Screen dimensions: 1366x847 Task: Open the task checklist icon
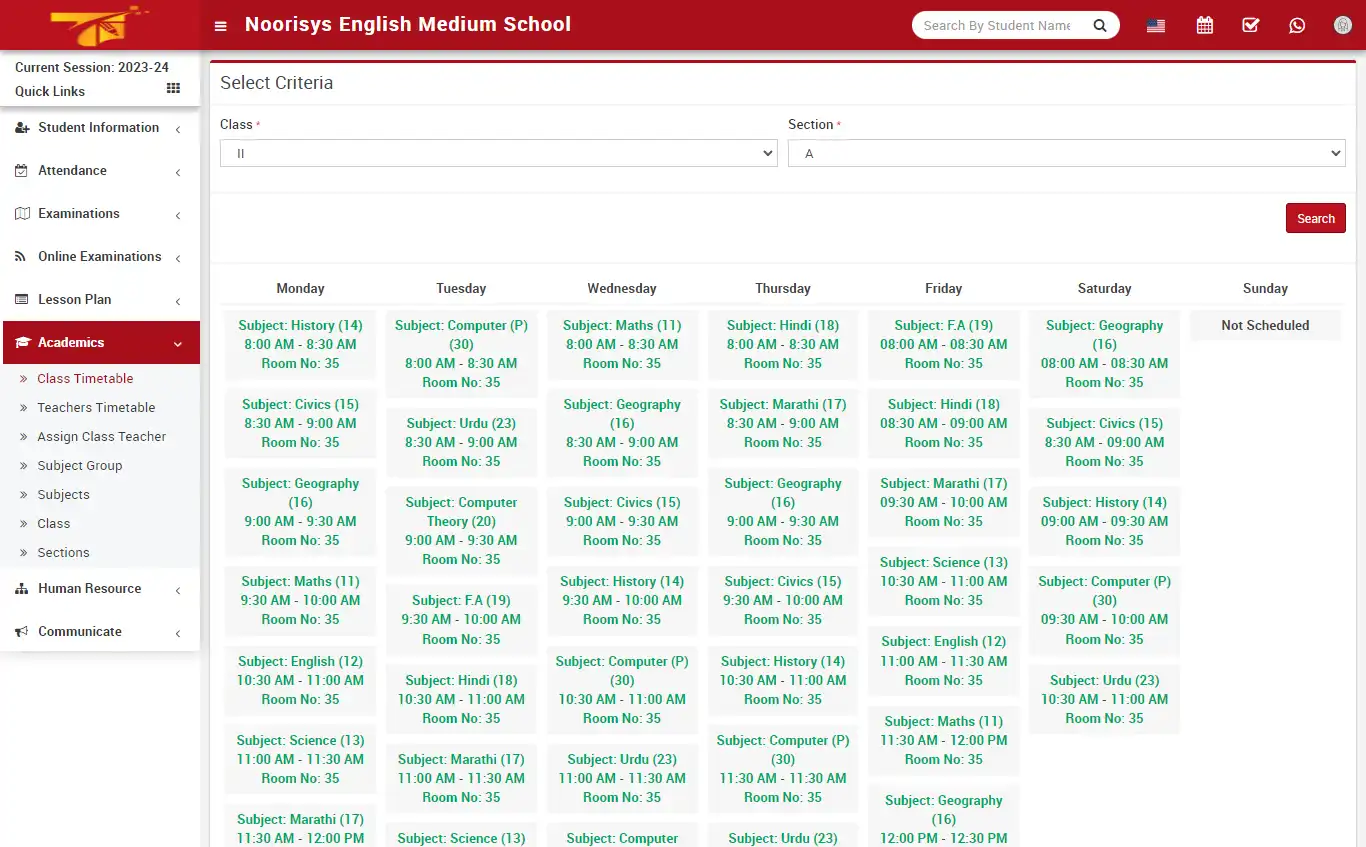pos(1250,24)
